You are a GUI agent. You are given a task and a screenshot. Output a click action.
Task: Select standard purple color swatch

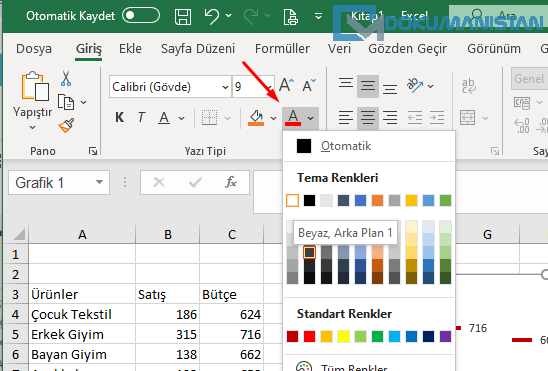click(x=445, y=336)
